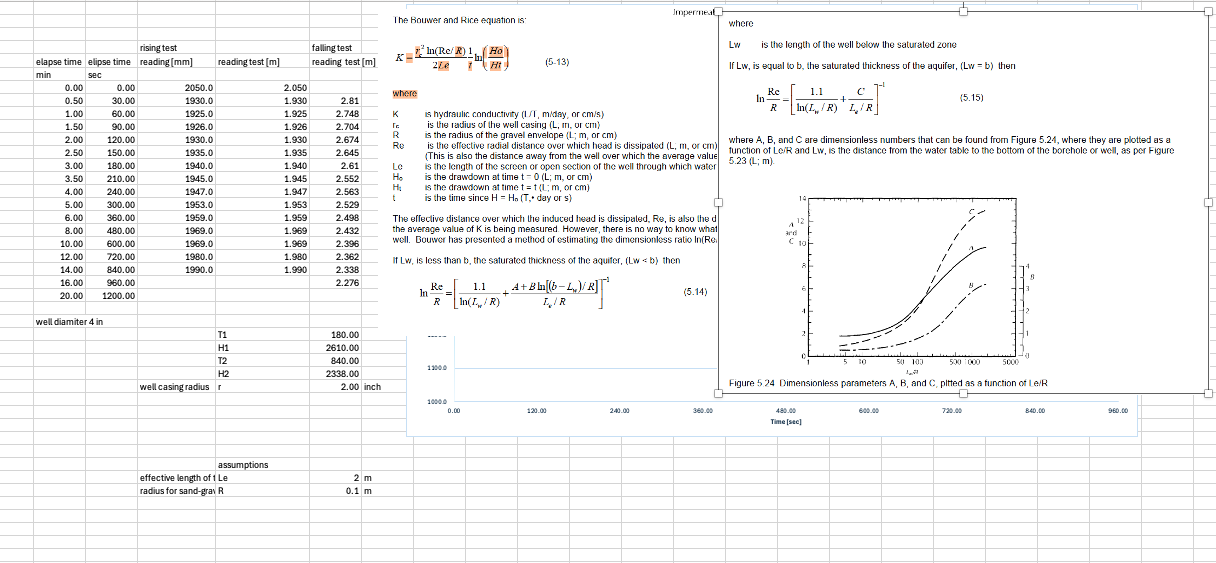Select the H1 label cell
This screenshot has width=1216, height=563.
coord(262,348)
